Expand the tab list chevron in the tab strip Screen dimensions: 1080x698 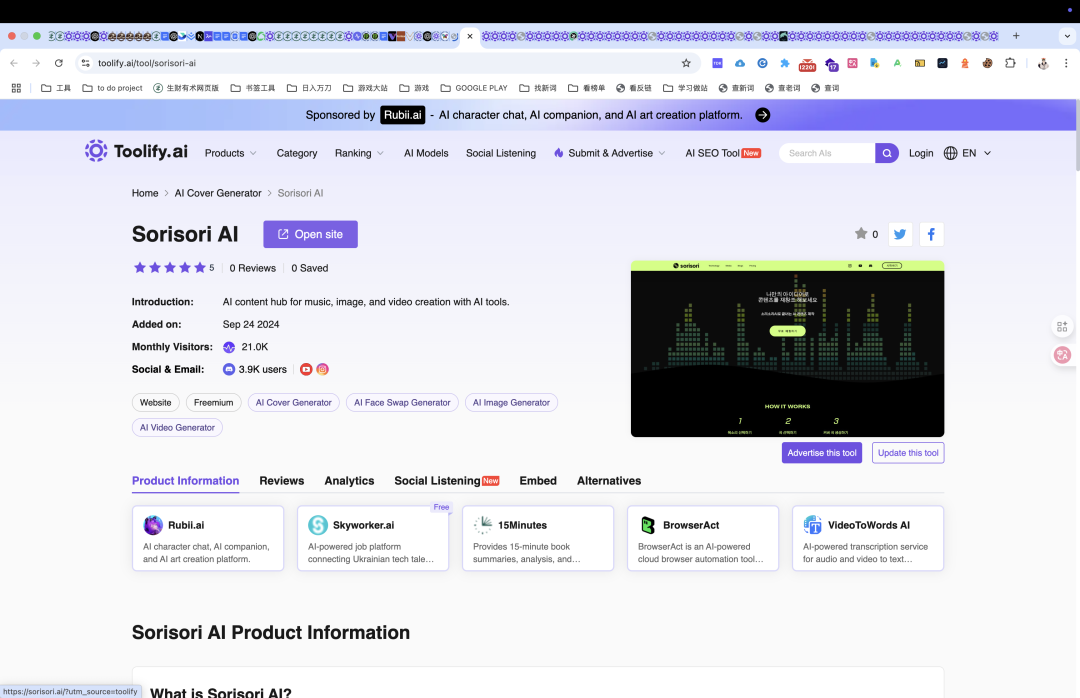[x=1067, y=36]
